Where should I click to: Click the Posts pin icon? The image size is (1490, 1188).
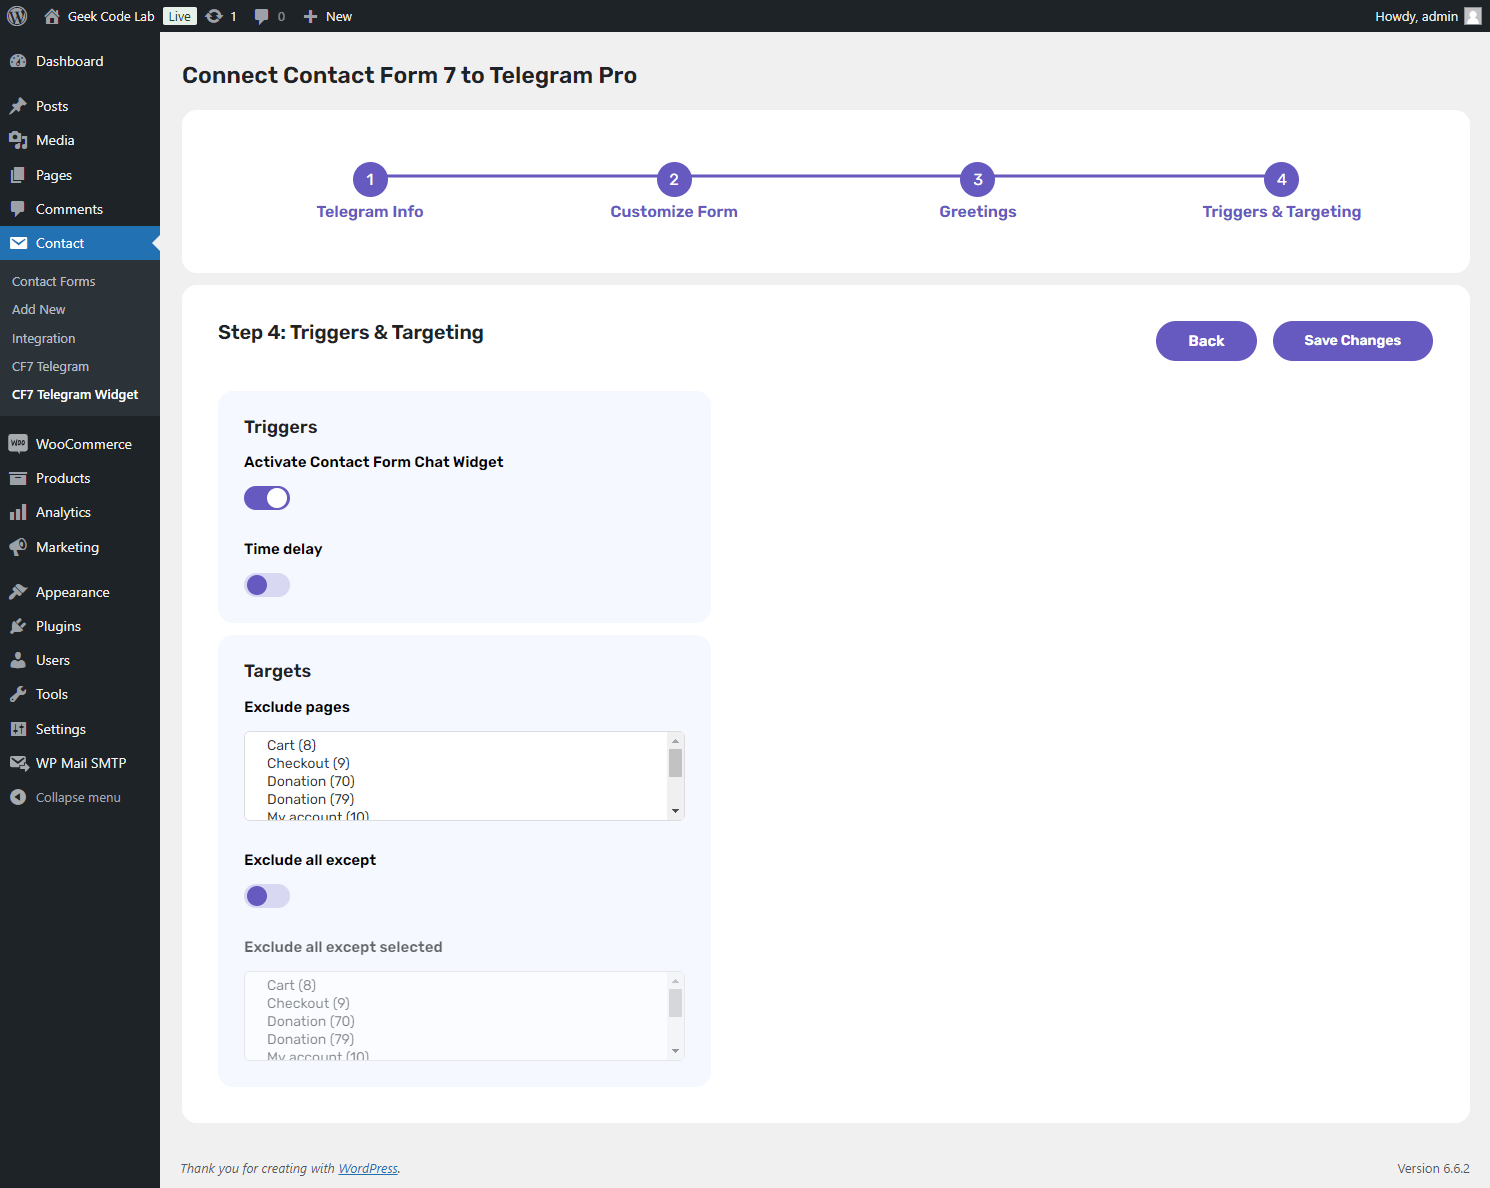coord(18,106)
